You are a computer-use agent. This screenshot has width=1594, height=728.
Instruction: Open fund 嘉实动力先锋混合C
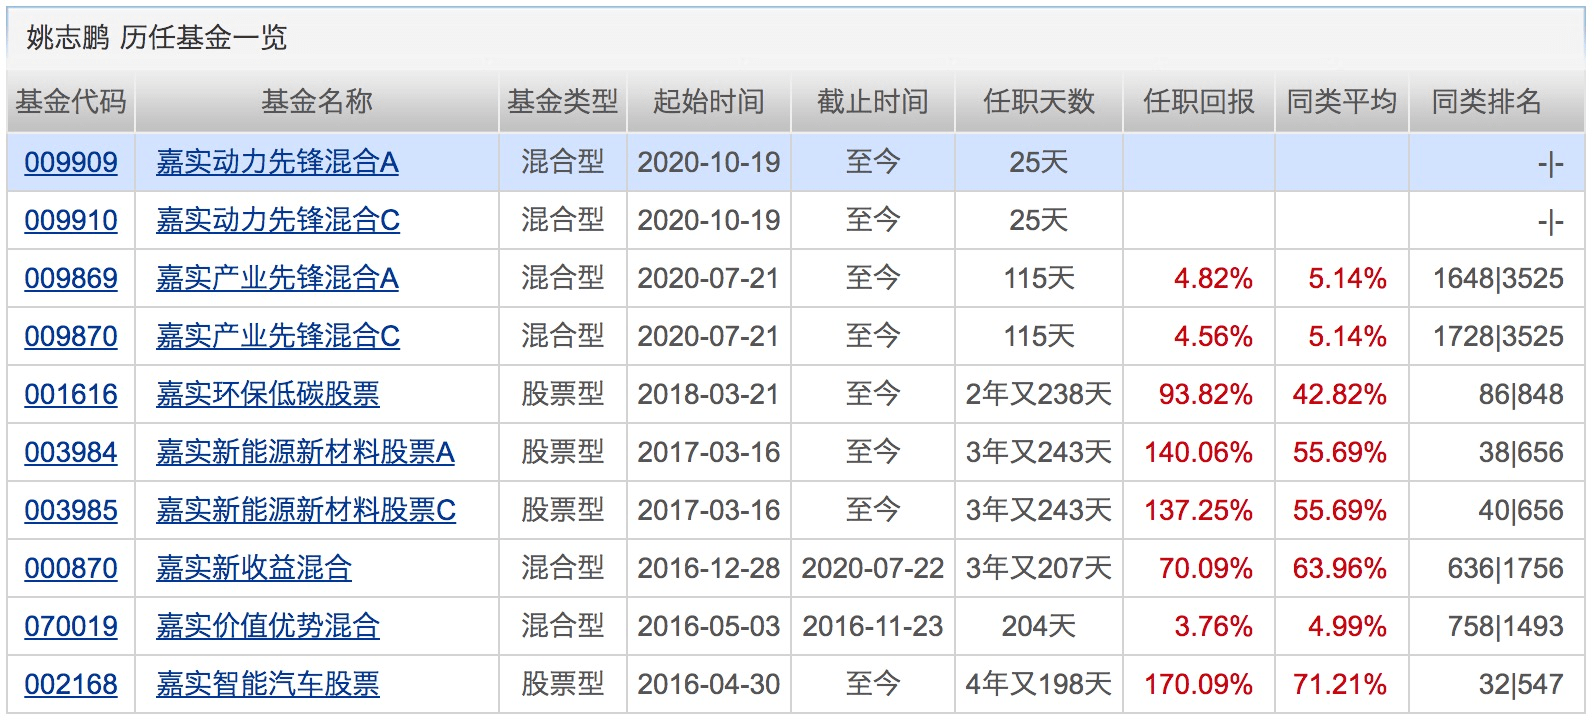(278, 220)
